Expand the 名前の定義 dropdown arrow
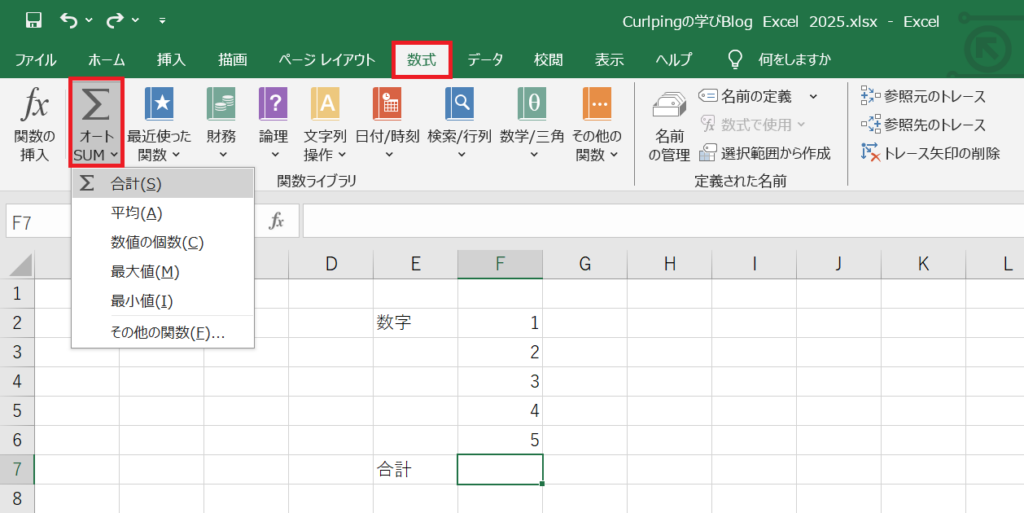This screenshot has height=513, width=1024. (813, 97)
